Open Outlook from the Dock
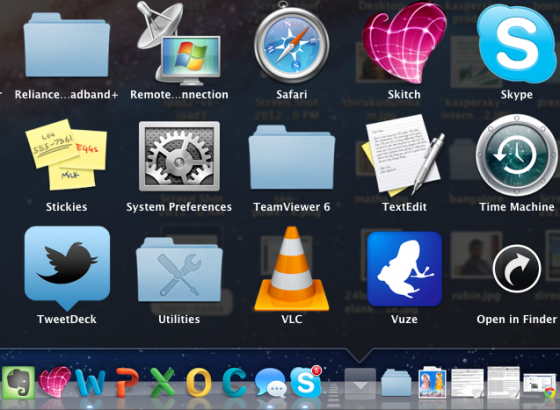Image resolution: width=560 pixels, height=410 pixels. 199,382
